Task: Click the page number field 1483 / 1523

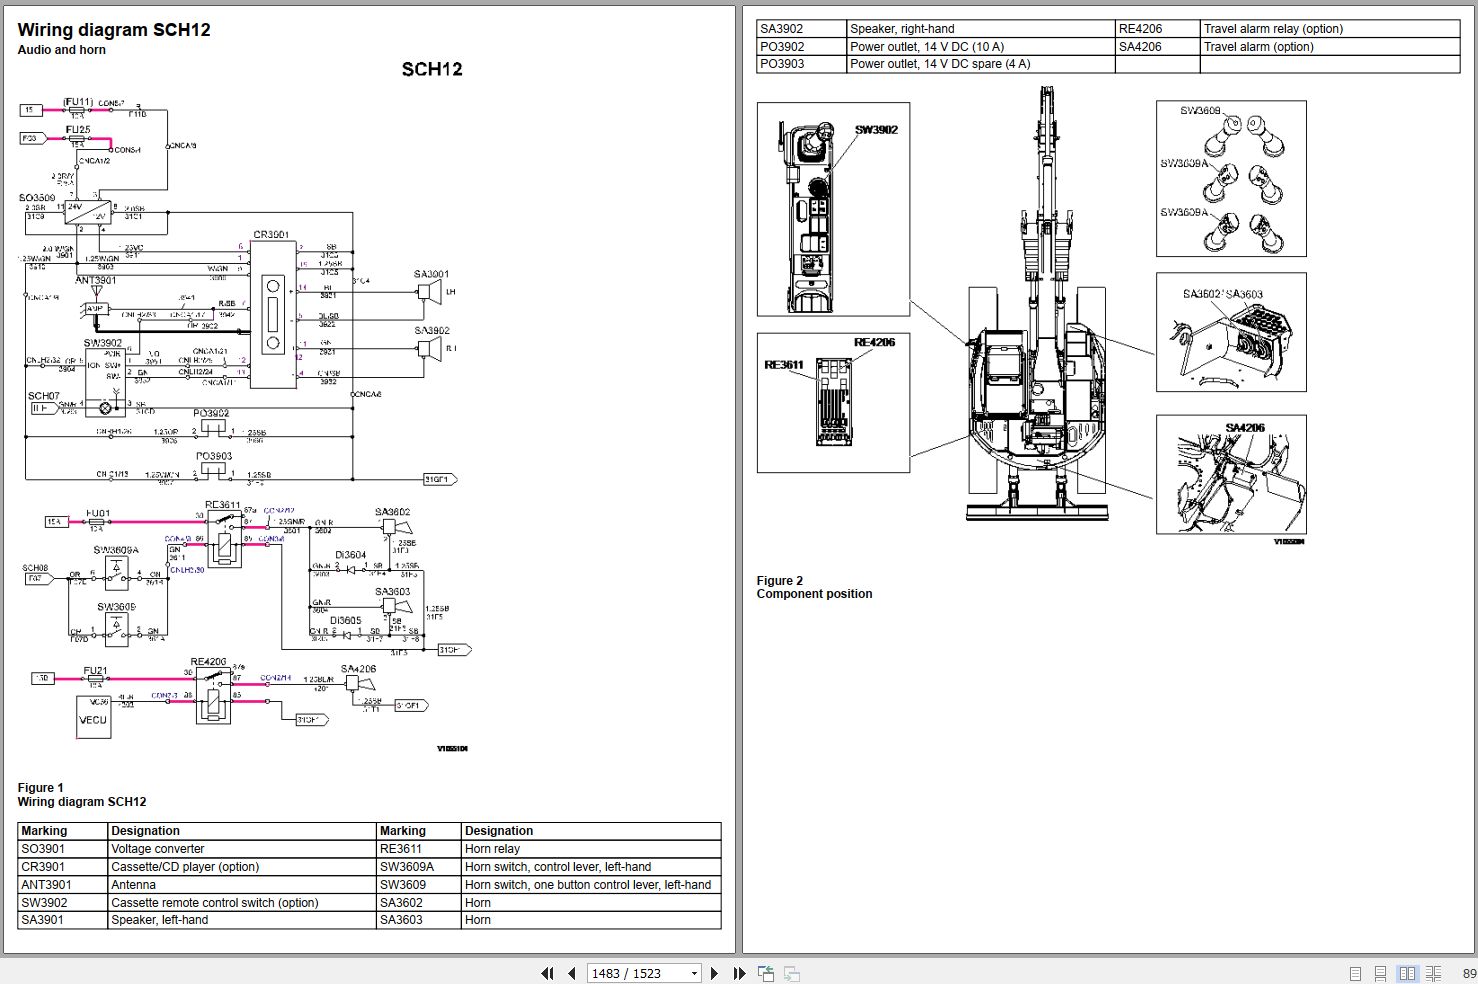Action: tap(636, 973)
